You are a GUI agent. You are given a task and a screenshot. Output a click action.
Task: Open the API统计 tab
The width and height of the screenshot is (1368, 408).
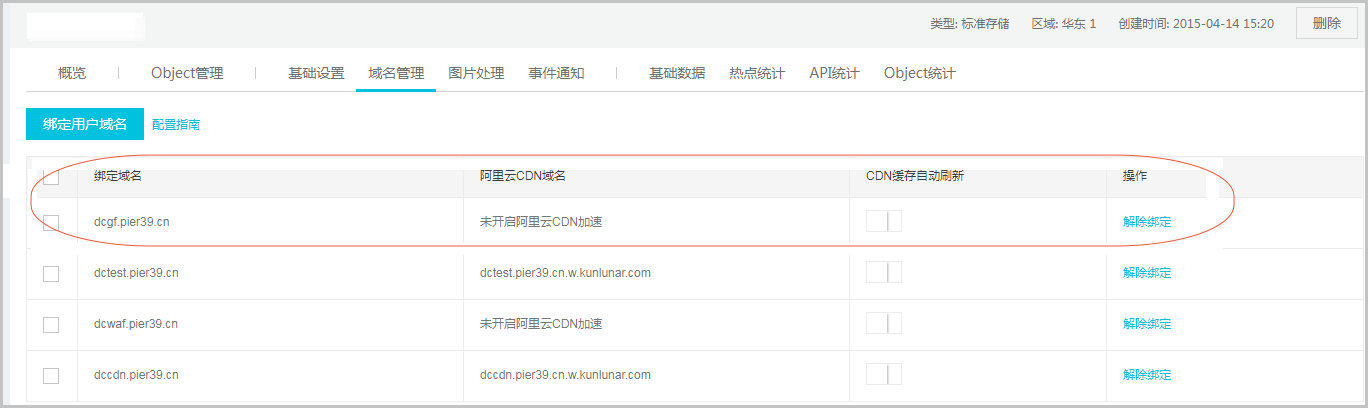tap(834, 73)
